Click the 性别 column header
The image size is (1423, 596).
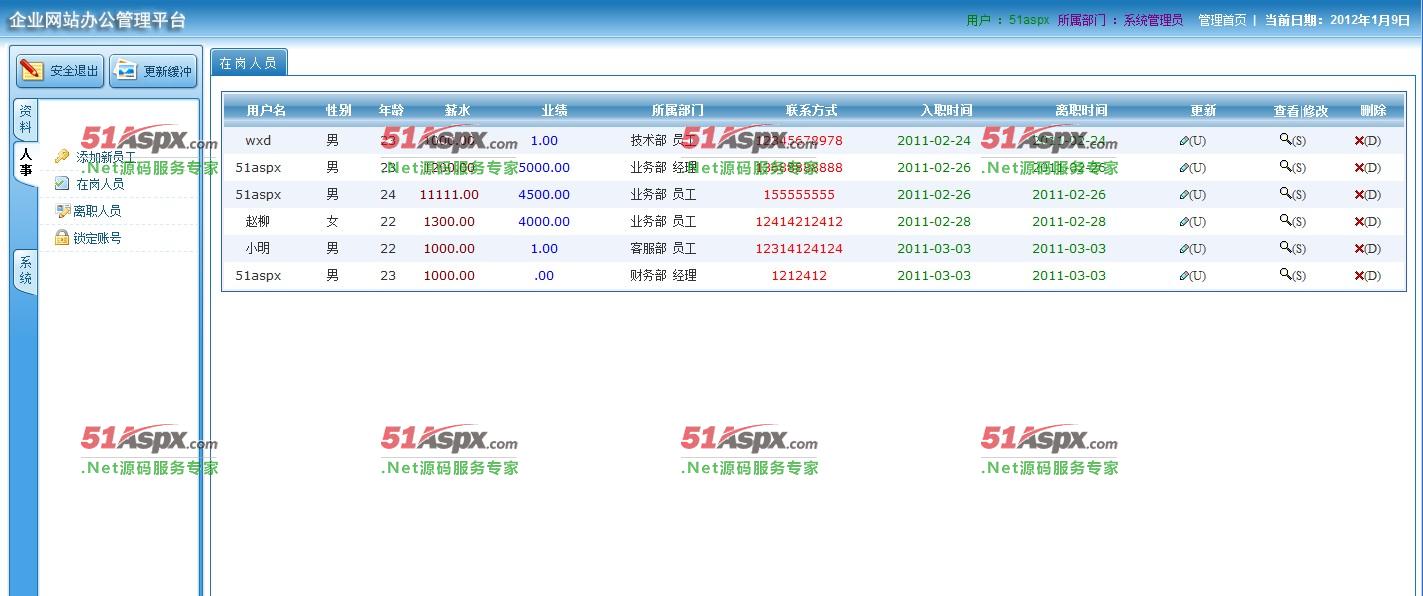pyautogui.click(x=338, y=111)
